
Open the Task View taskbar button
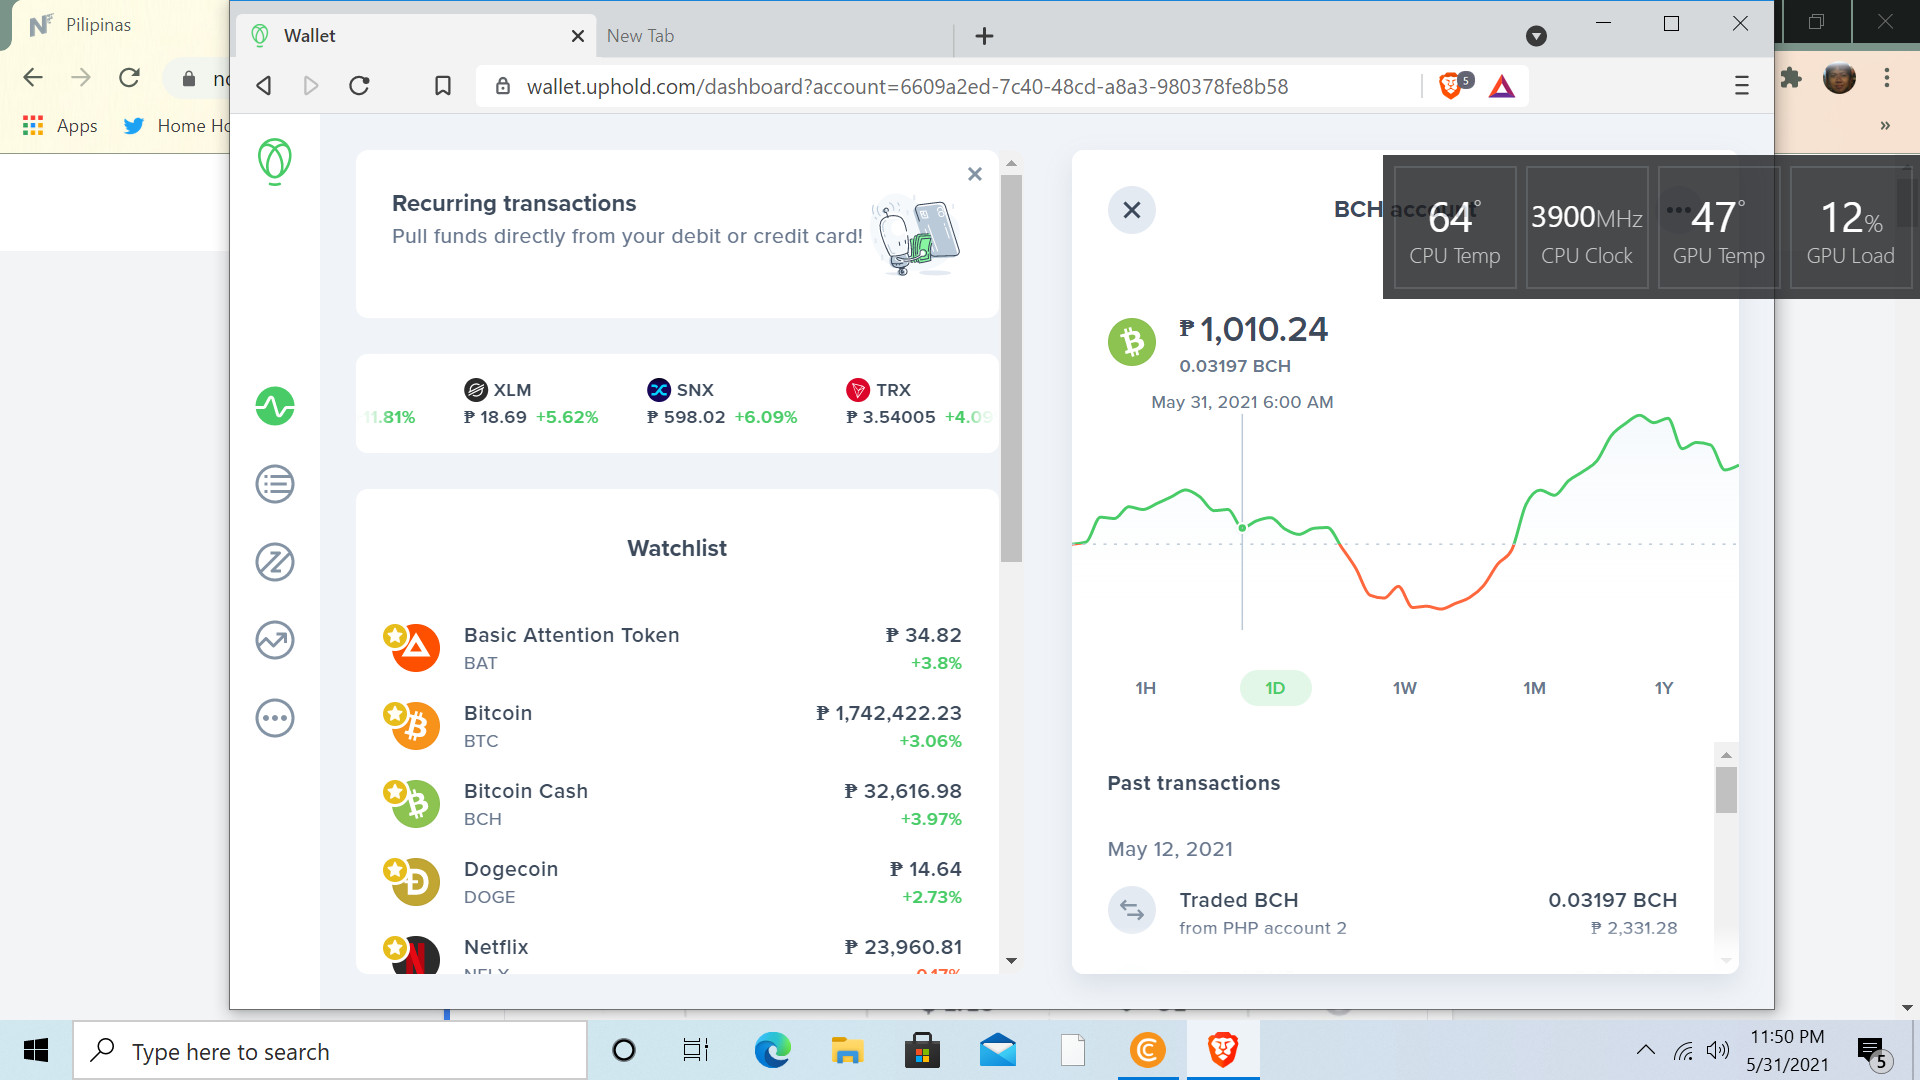(x=696, y=1050)
